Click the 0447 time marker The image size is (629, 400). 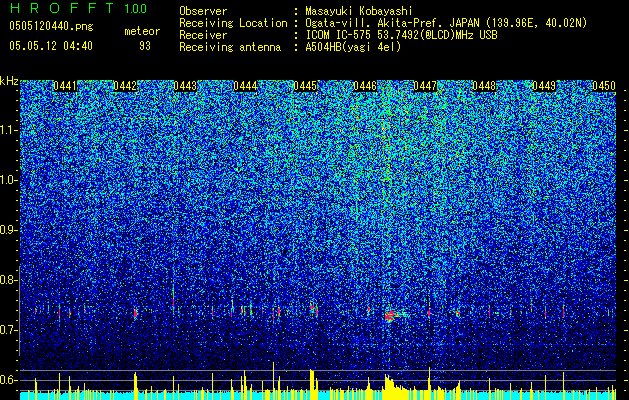click(x=425, y=86)
